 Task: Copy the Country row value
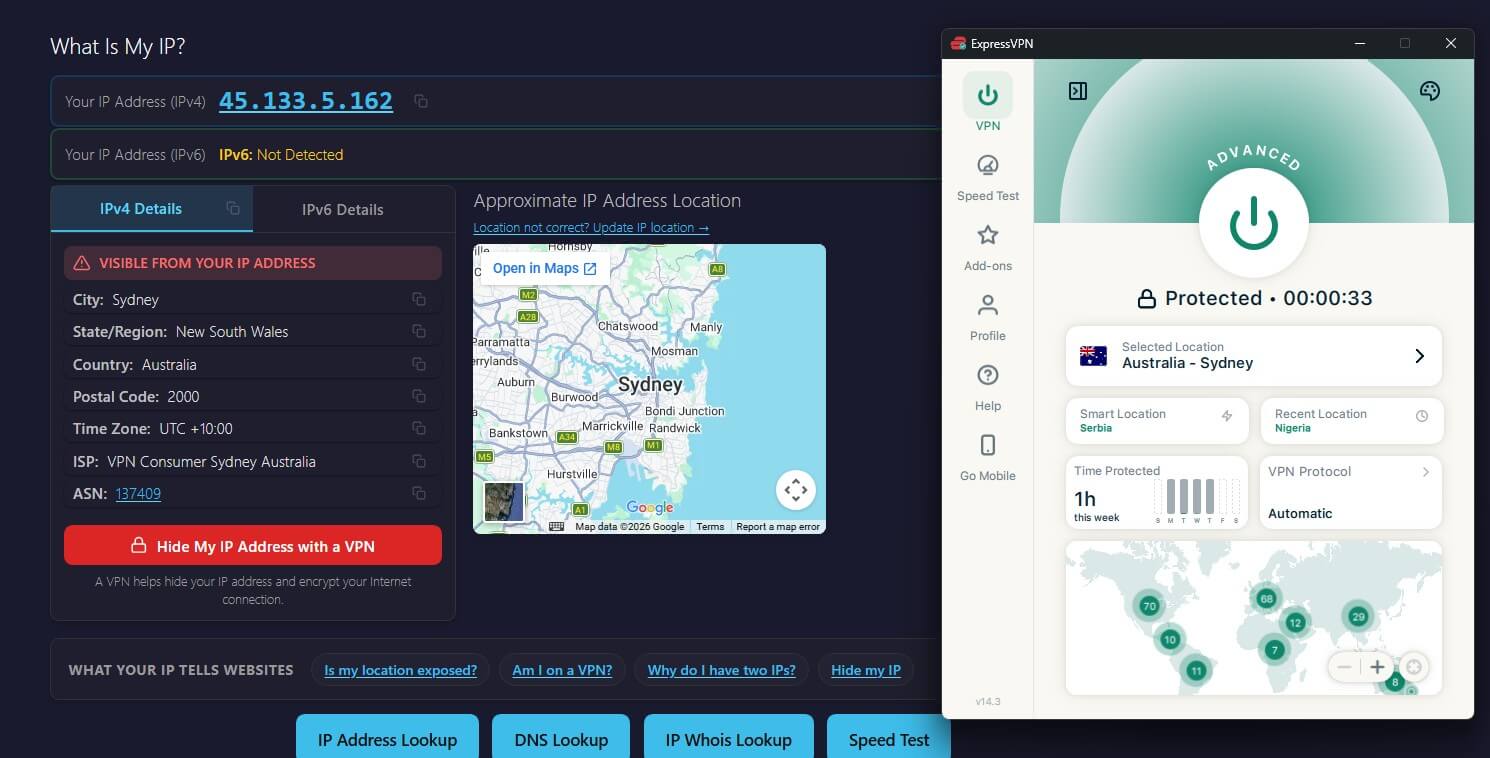[419, 364]
